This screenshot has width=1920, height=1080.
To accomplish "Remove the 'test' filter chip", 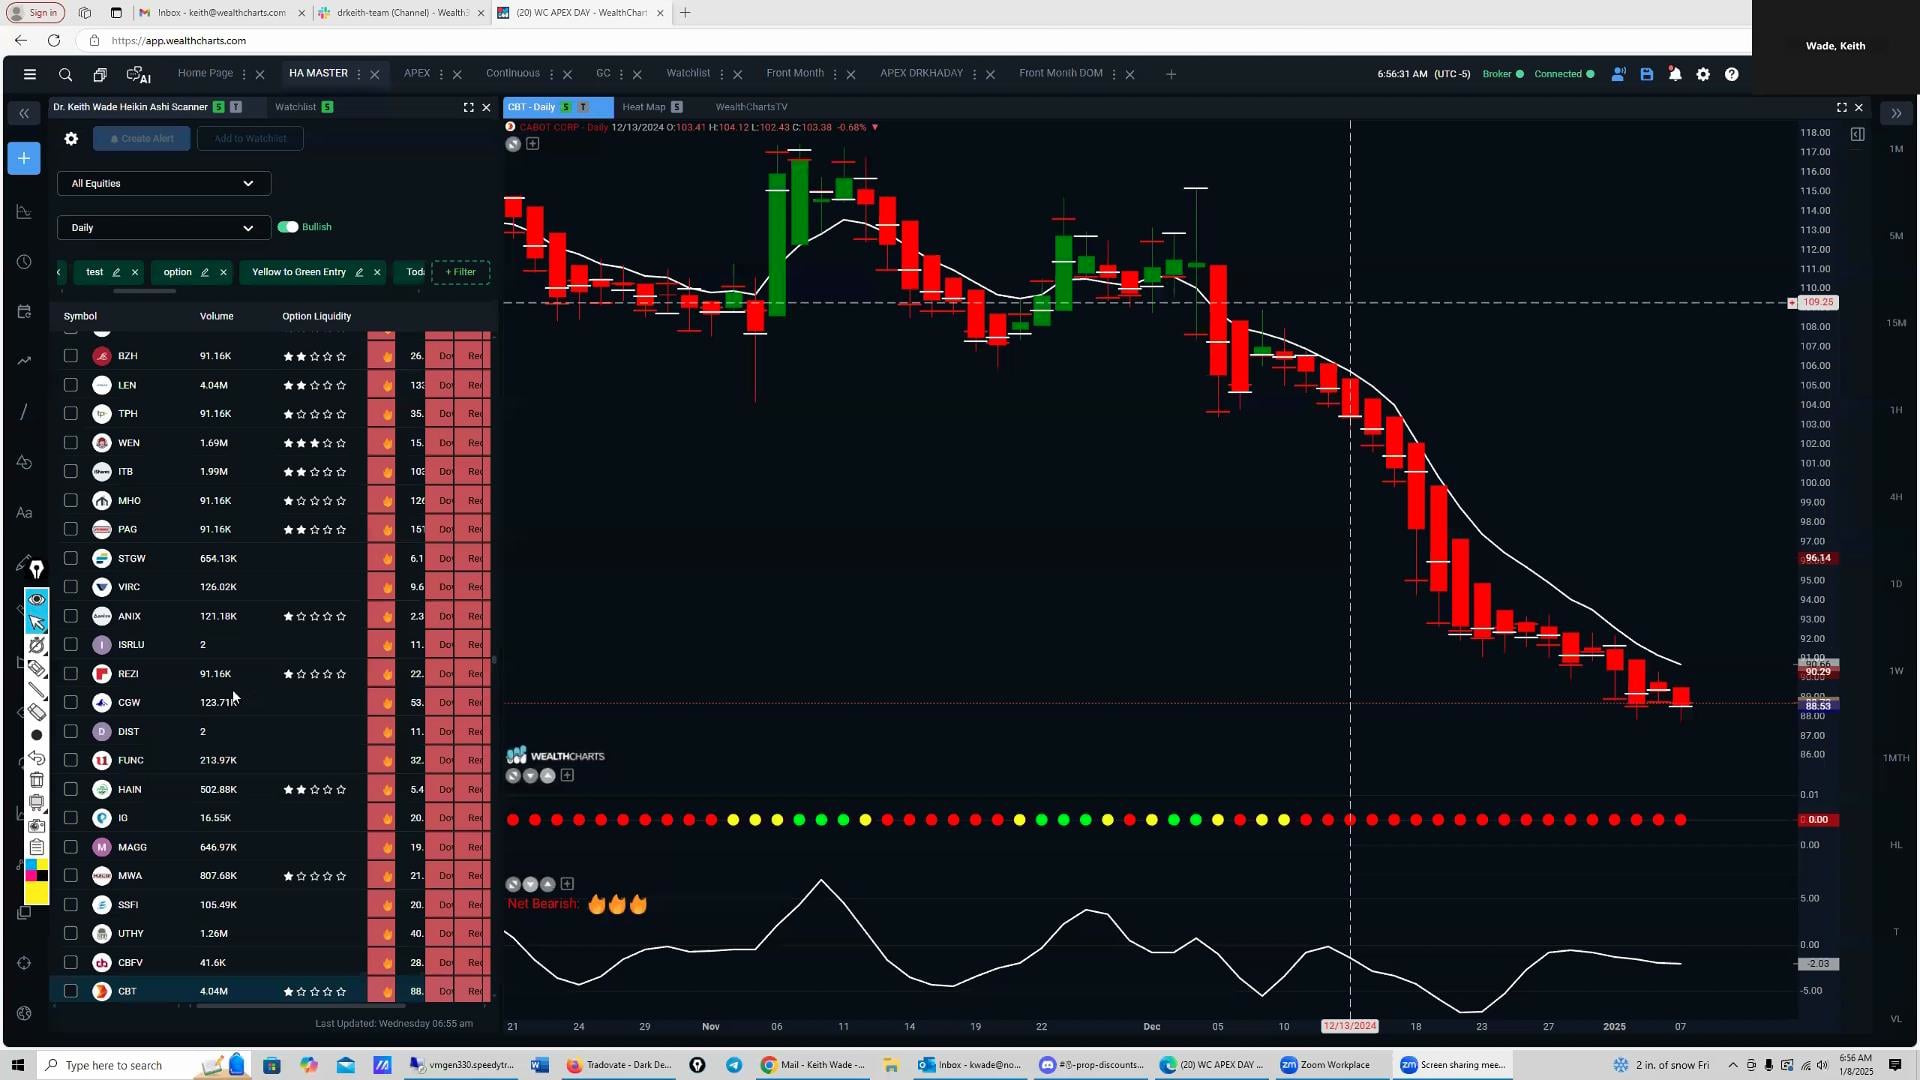I will pyautogui.click(x=135, y=272).
